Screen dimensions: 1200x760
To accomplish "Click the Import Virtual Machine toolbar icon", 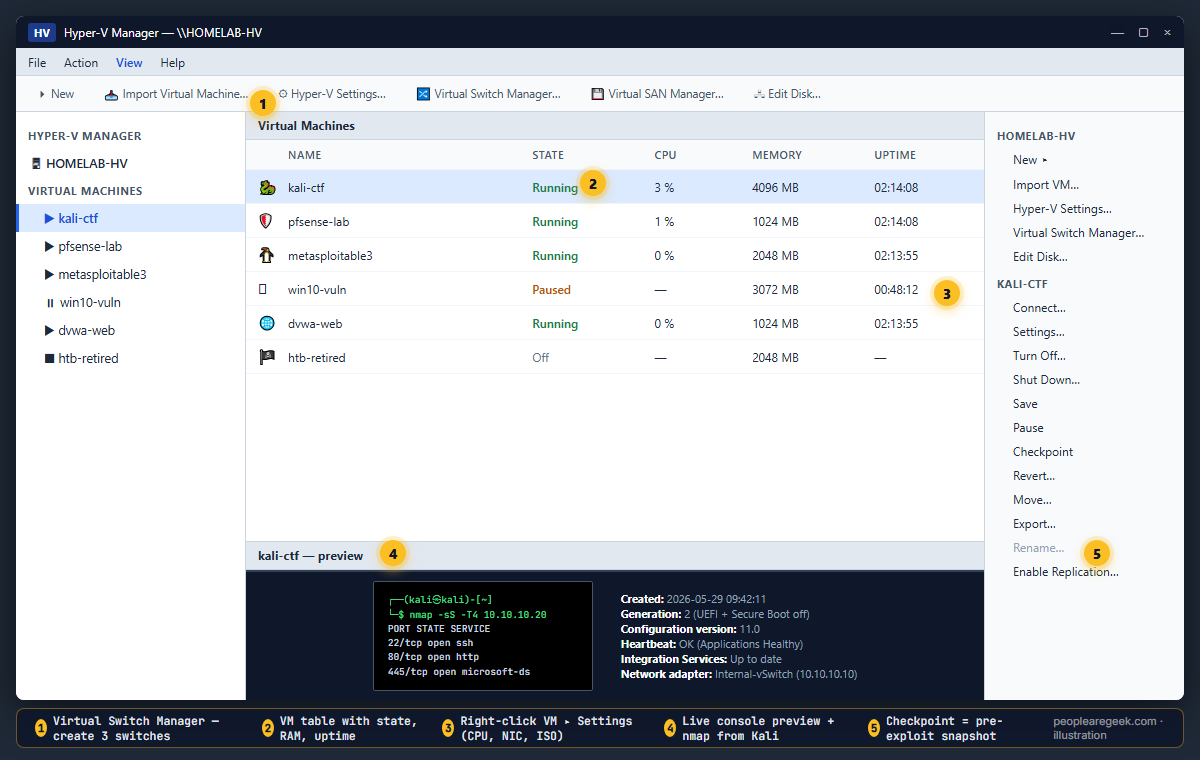I will coord(111,94).
